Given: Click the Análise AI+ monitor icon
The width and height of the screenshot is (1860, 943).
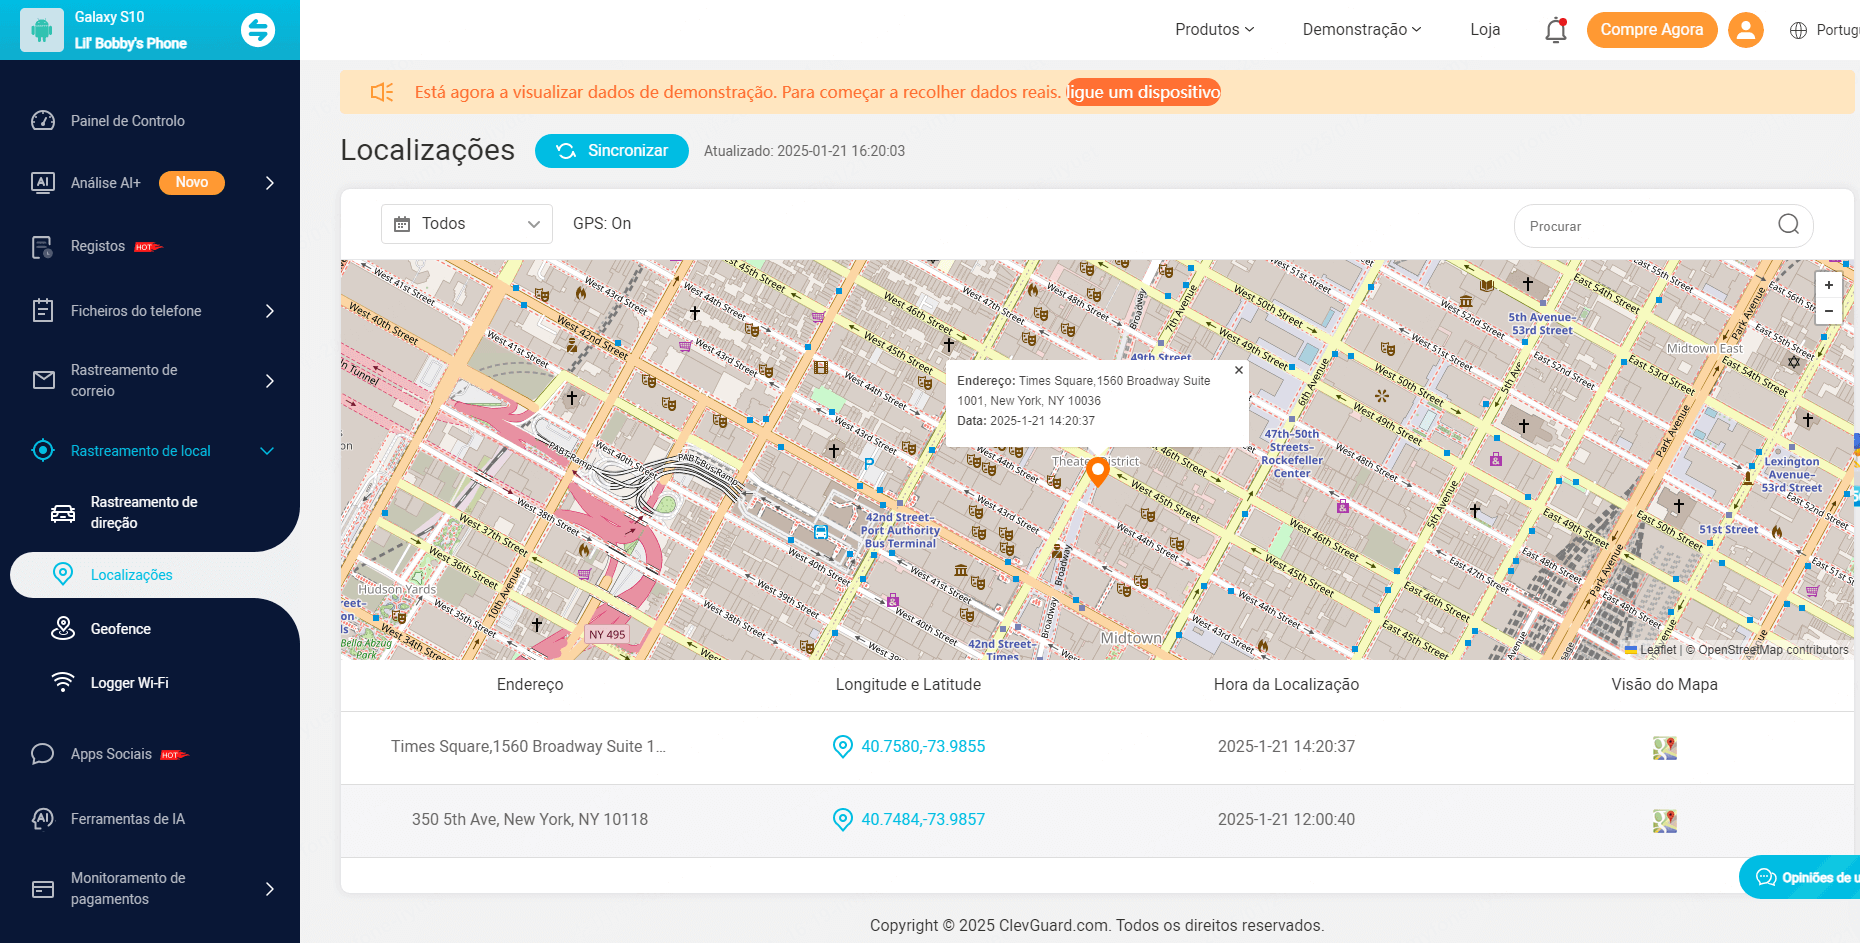Looking at the screenshot, I should [x=43, y=183].
